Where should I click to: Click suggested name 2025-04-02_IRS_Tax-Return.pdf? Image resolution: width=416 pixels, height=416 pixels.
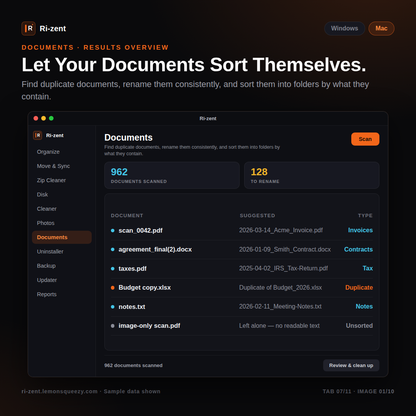[x=283, y=268]
